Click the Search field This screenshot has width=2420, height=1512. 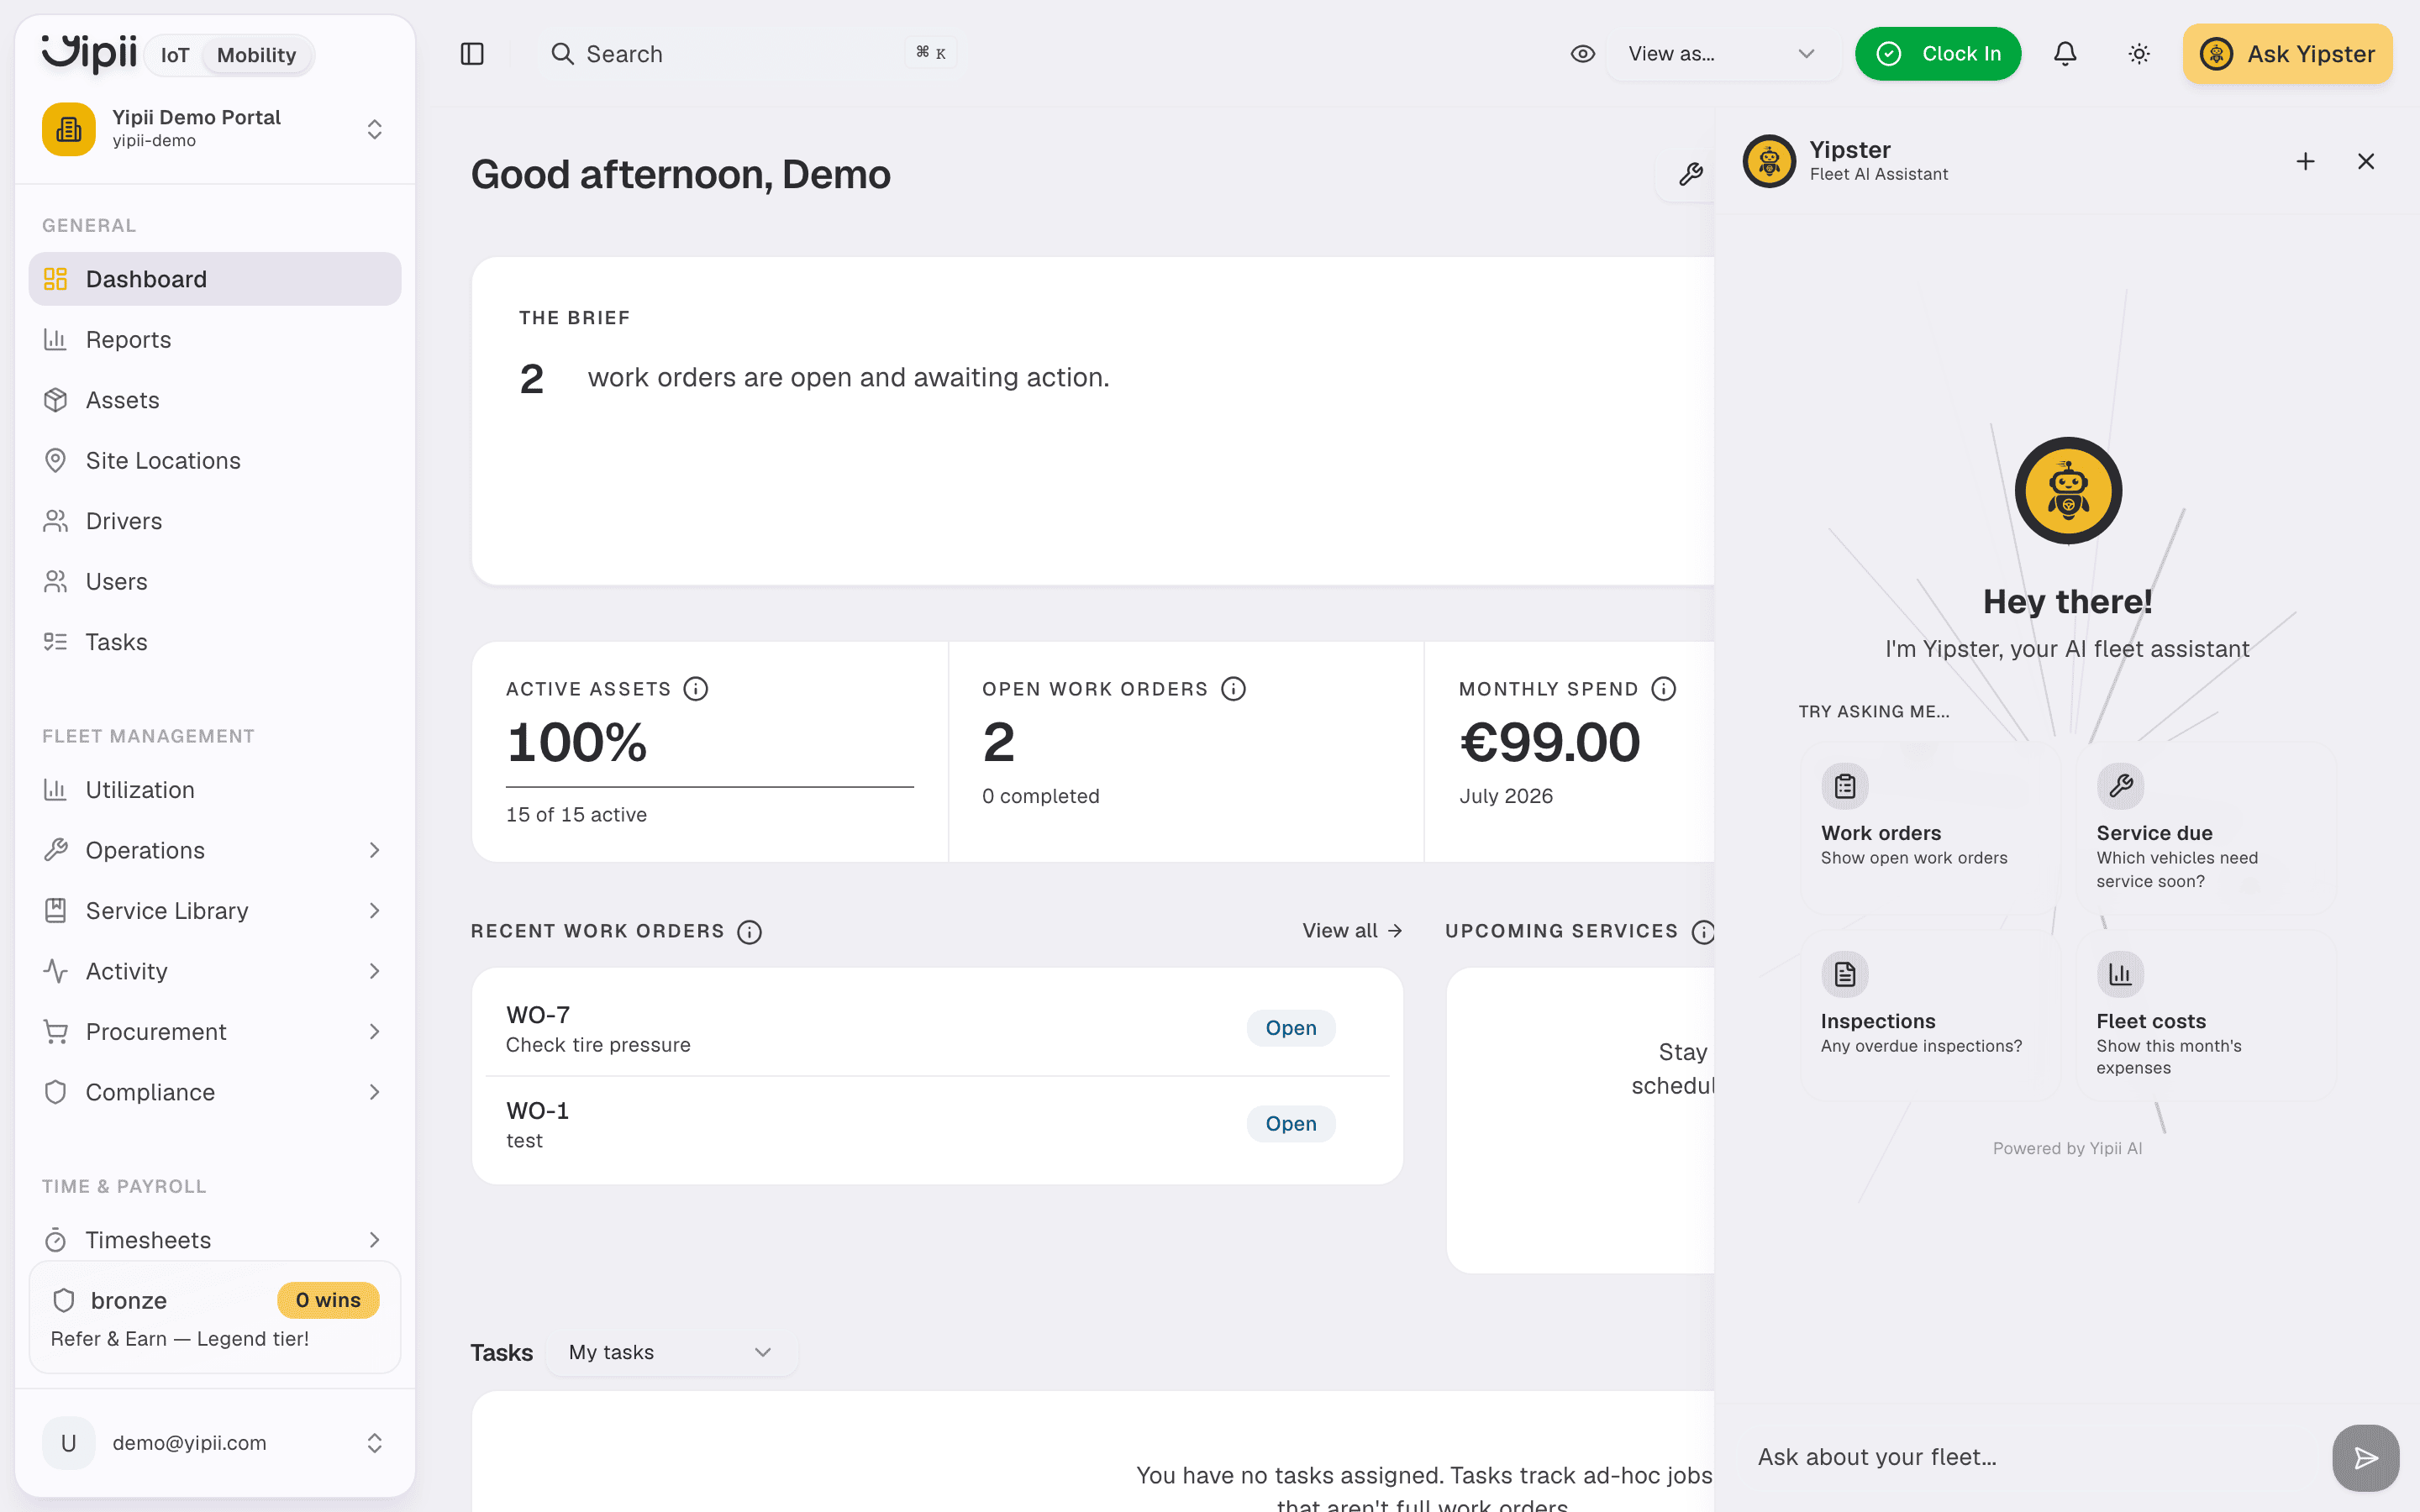[x=750, y=54]
